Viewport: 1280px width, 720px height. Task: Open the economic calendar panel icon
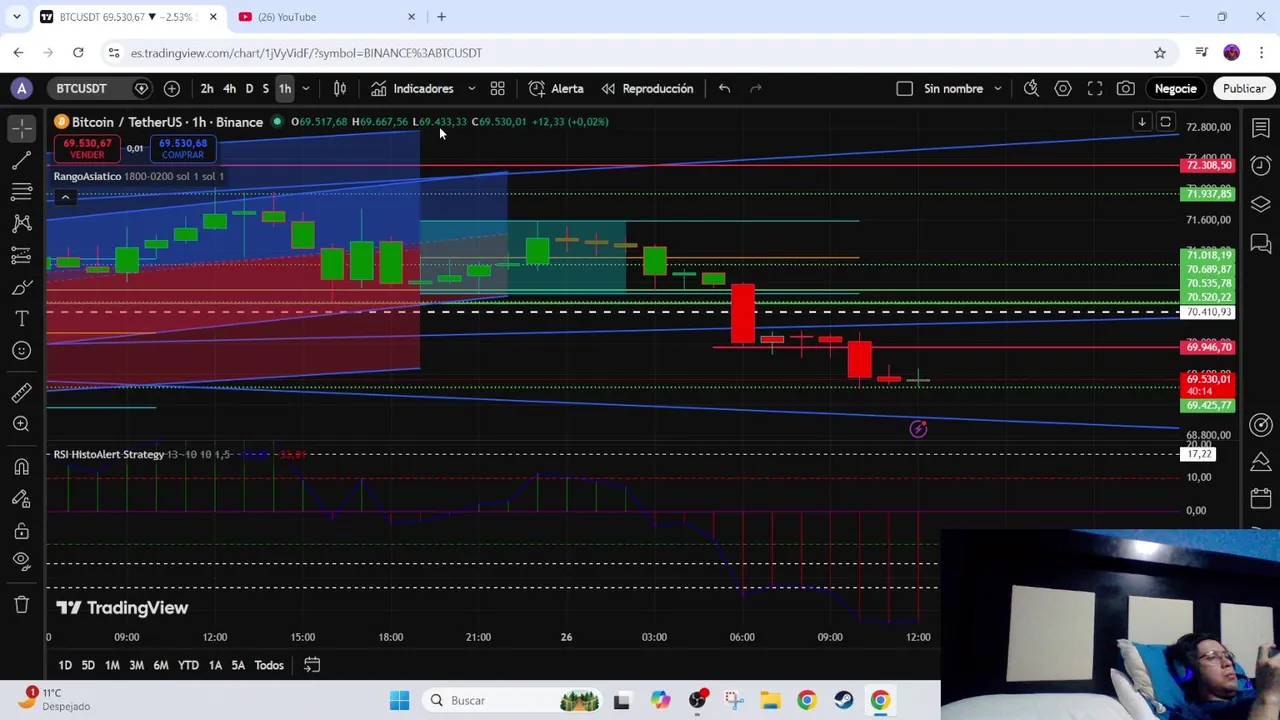[1261, 499]
